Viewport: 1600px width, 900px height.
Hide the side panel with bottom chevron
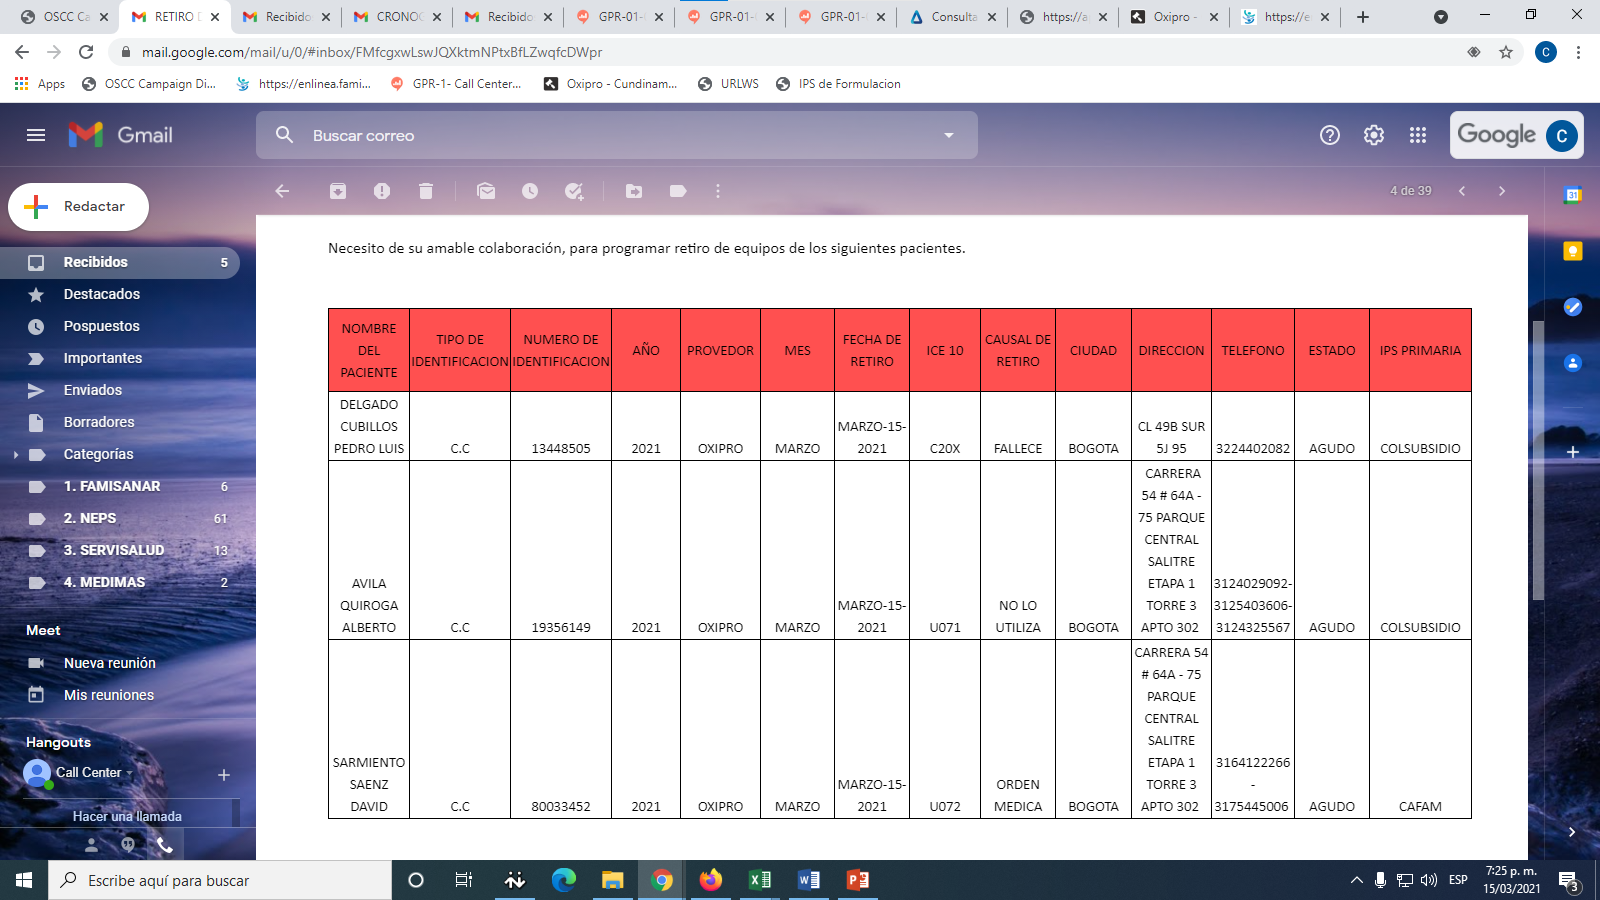[1572, 832]
